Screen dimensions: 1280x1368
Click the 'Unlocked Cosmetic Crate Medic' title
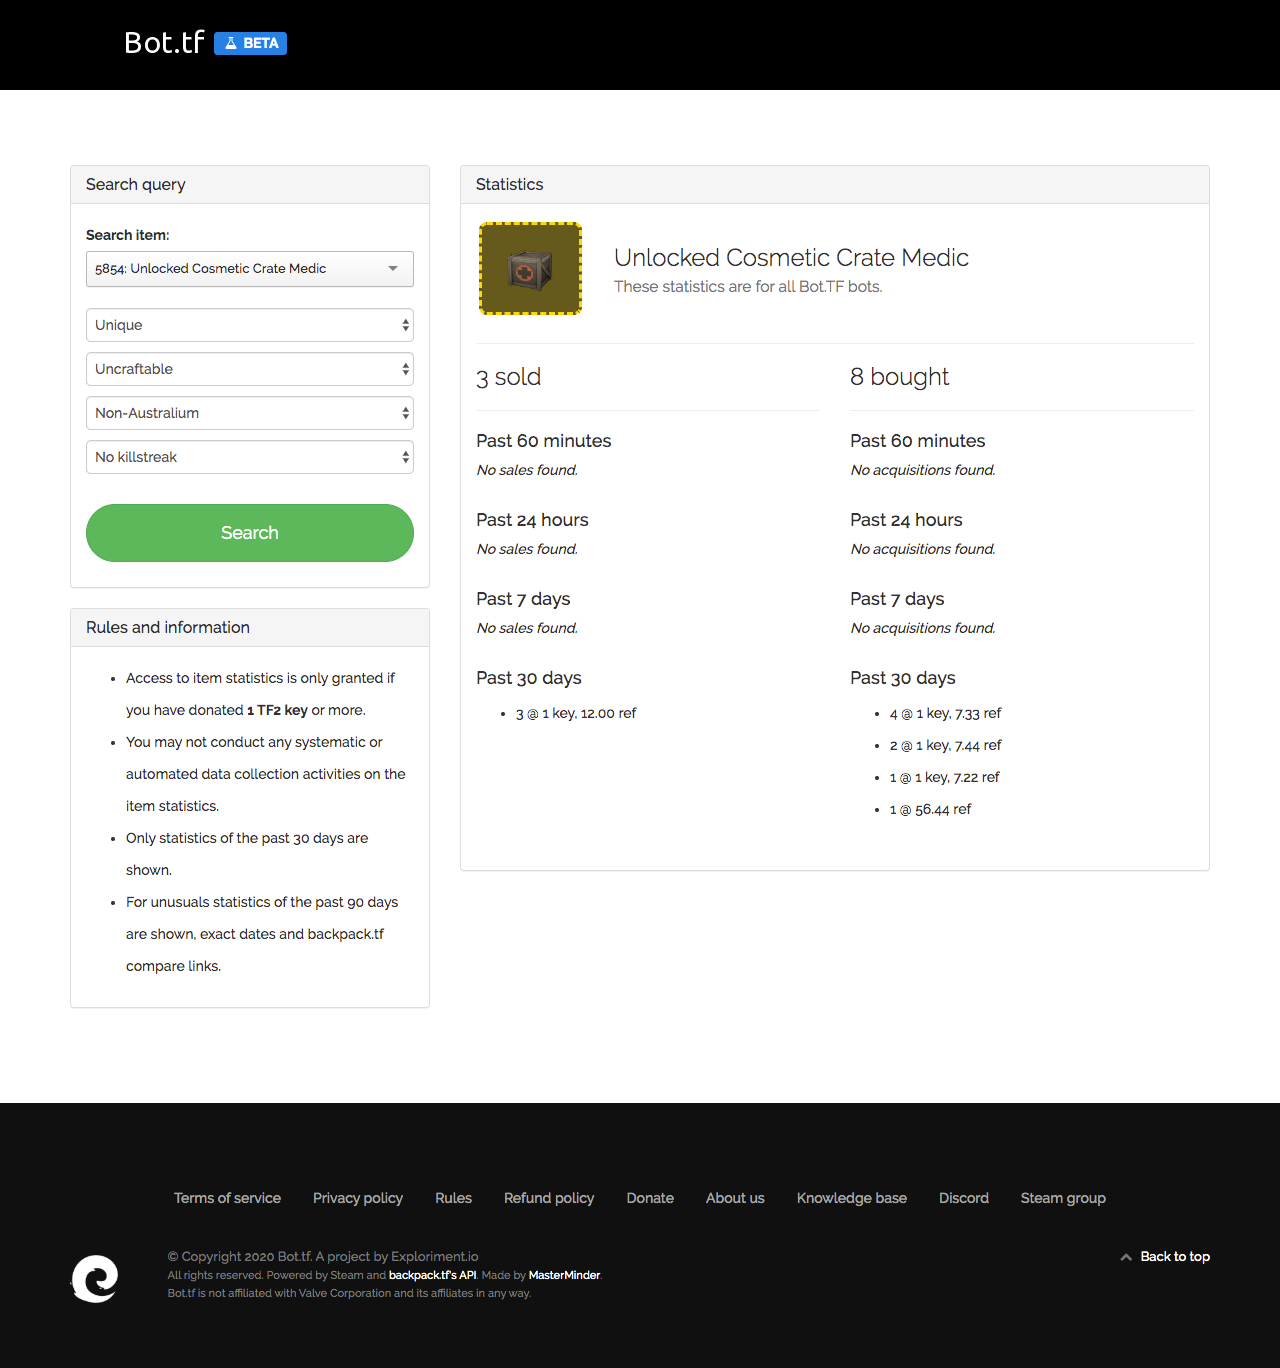(x=791, y=257)
